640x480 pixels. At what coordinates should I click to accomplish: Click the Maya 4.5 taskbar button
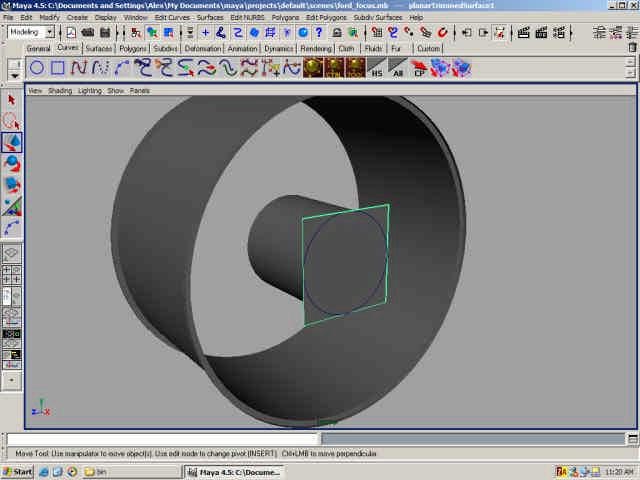click(236, 471)
